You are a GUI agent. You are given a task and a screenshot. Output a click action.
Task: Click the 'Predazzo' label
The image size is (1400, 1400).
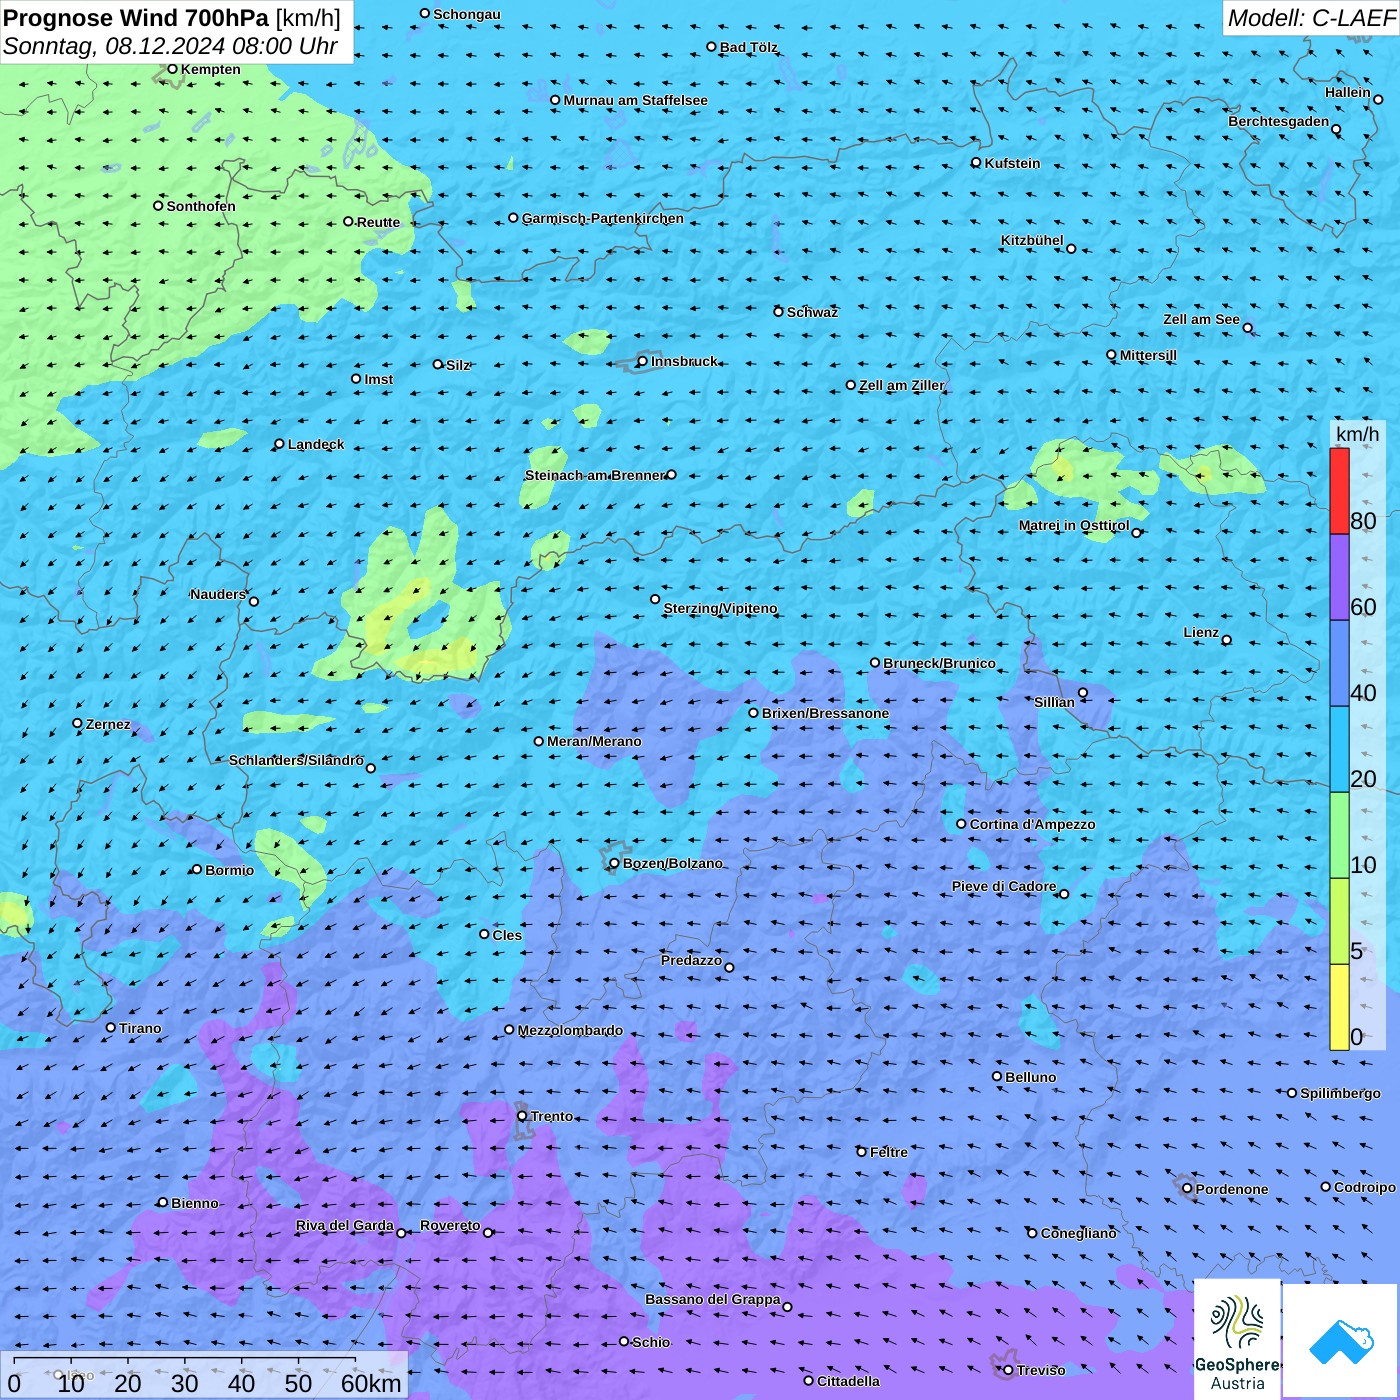click(x=691, y=960)
